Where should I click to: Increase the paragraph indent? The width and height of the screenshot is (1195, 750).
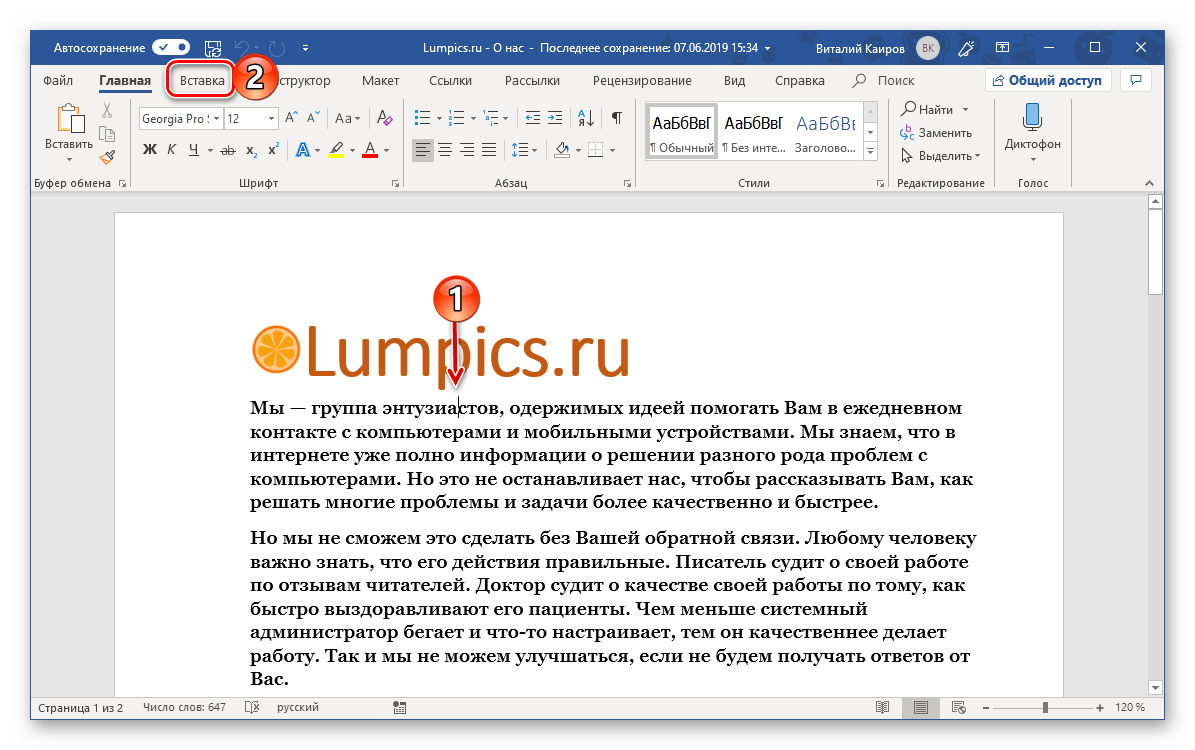point(555,118)
